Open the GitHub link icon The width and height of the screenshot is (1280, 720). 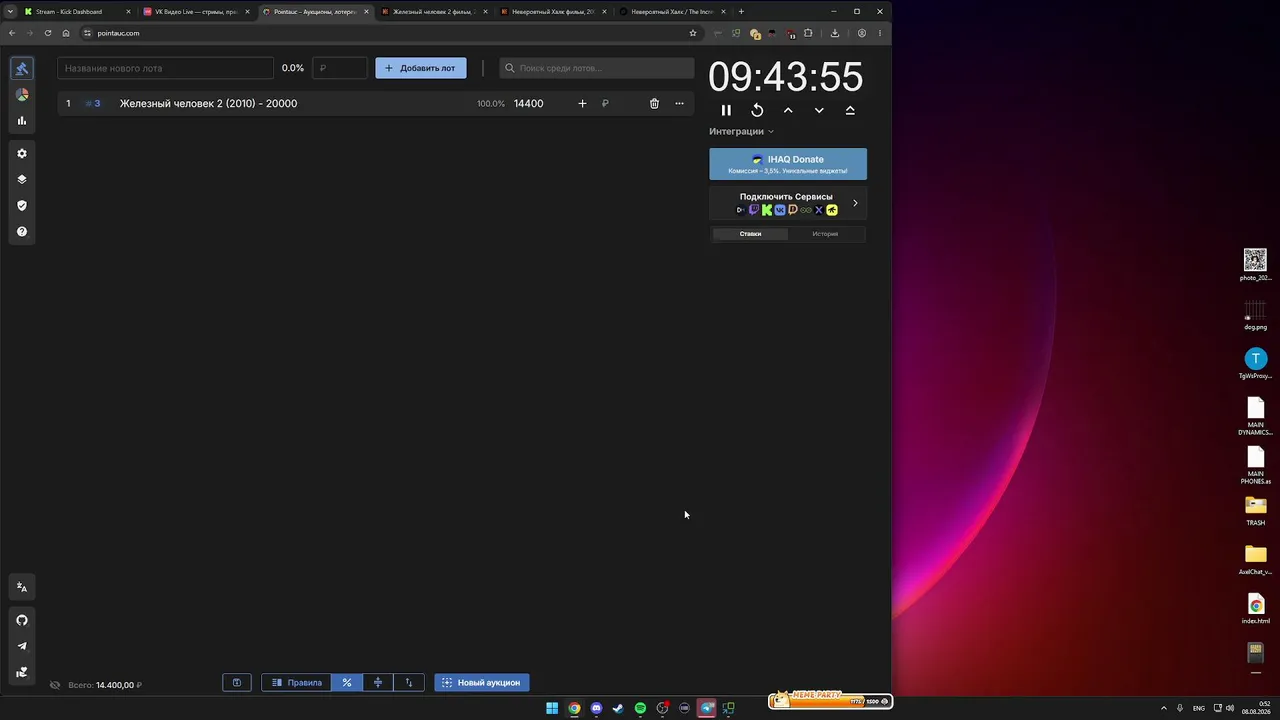(x=22, y=620)
